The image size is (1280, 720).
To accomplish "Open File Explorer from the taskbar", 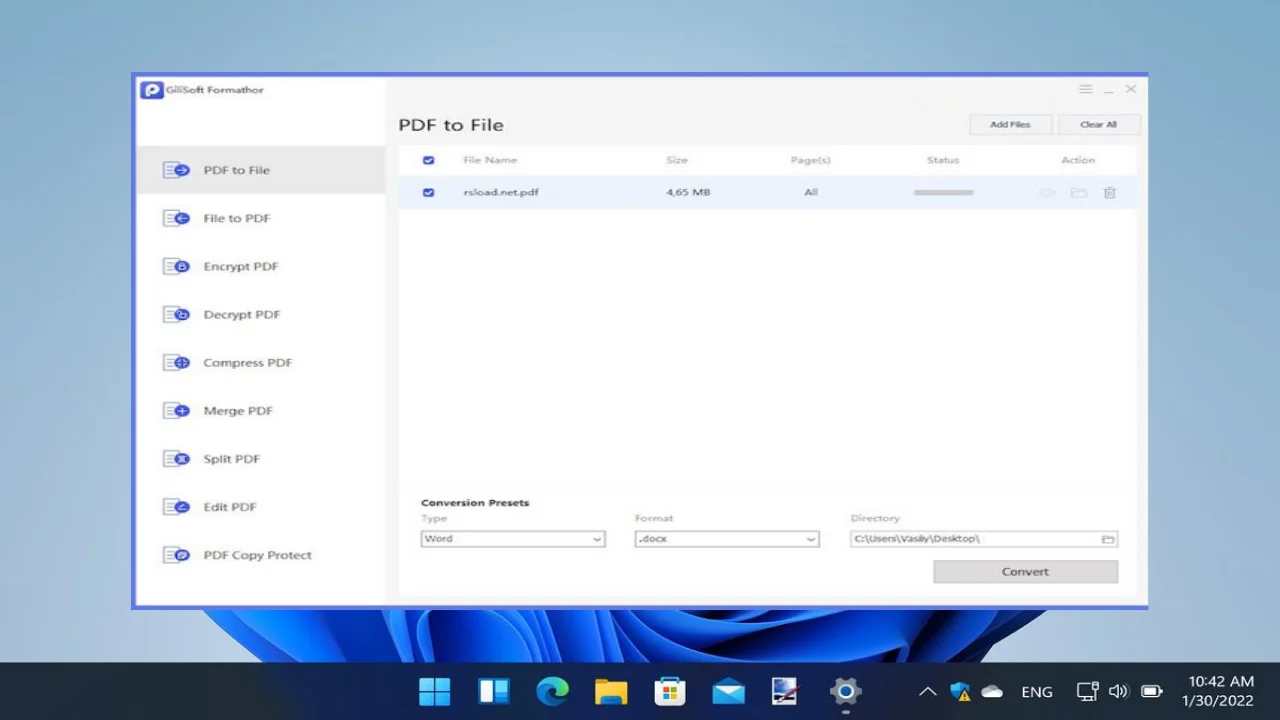I will tap(611, 691).
